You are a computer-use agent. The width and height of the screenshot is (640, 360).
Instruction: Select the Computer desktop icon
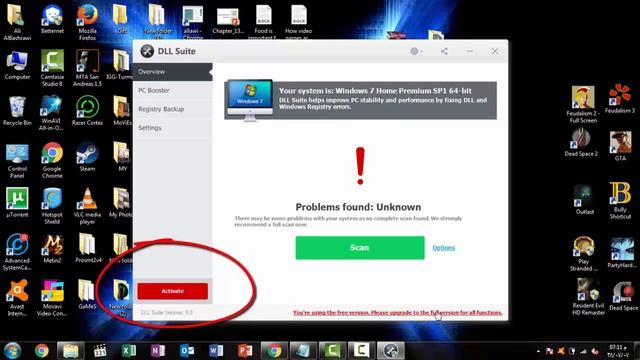(17, 65)
